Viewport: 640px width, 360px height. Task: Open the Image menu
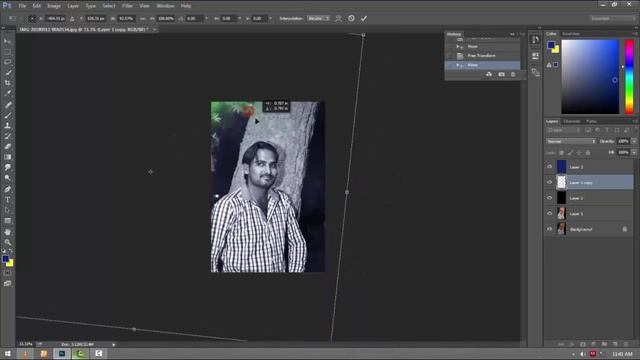54,6
